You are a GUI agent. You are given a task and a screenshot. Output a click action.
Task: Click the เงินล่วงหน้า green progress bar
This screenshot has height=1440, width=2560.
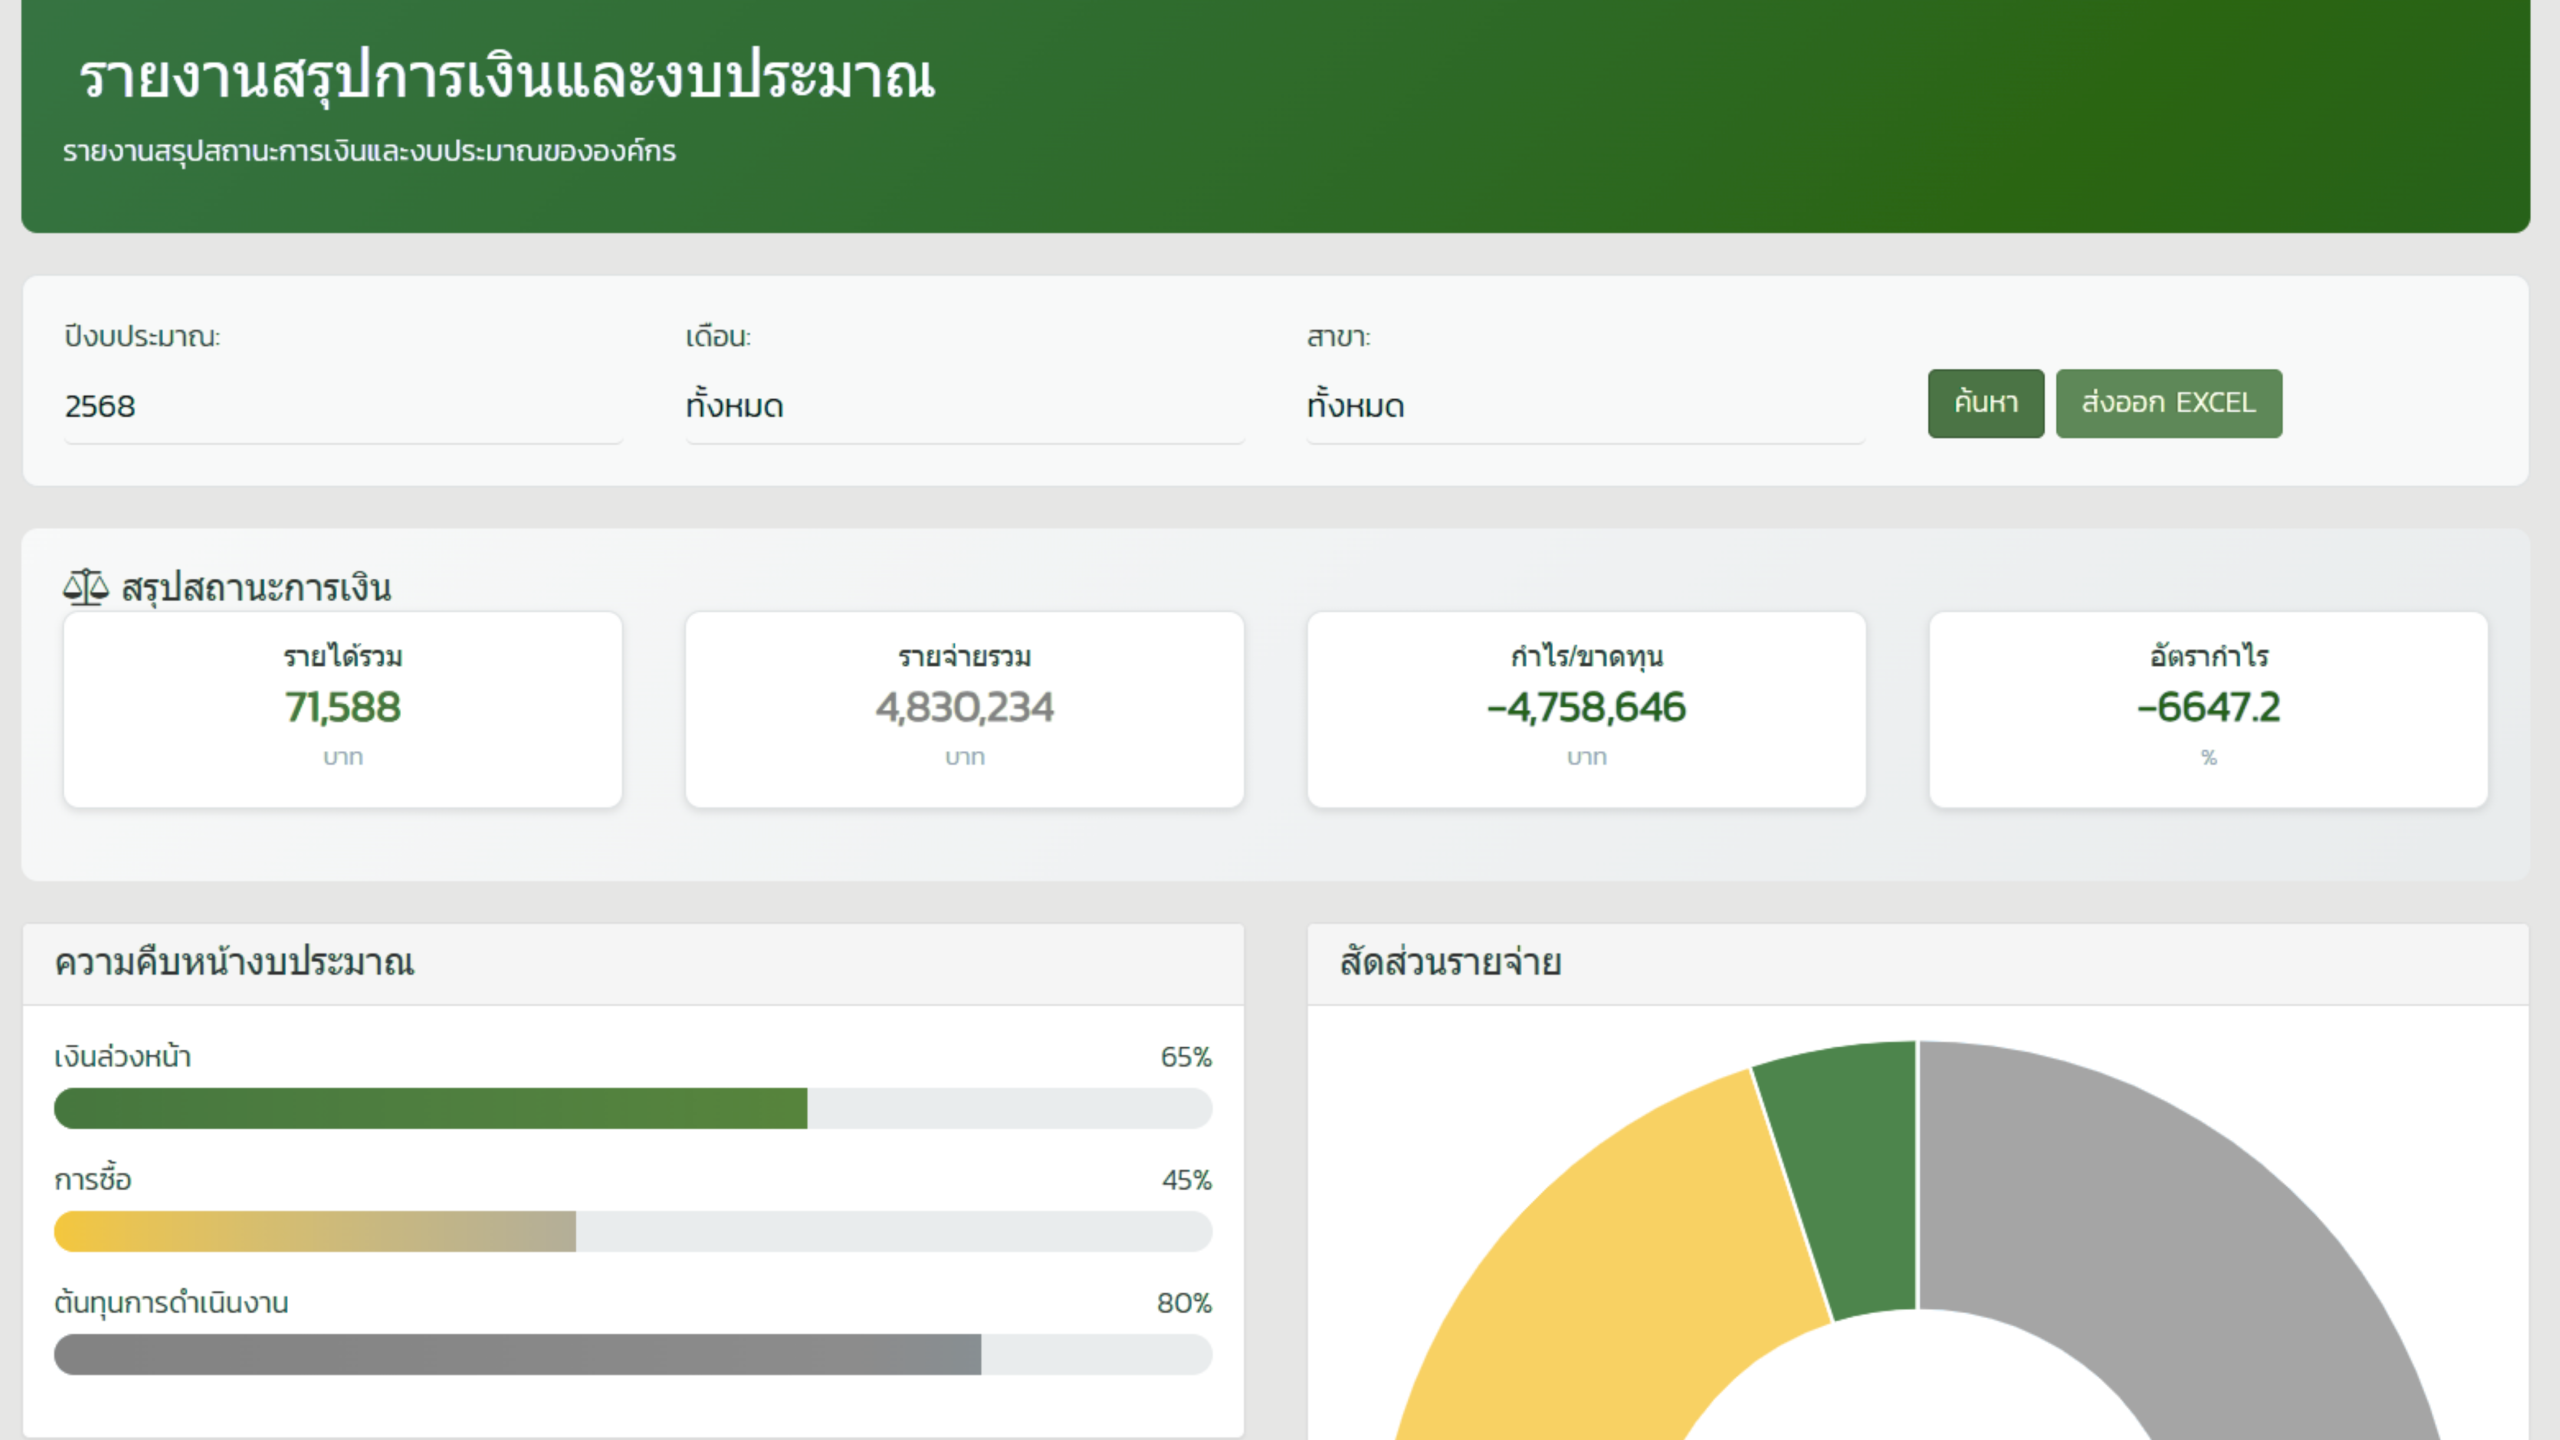(x=430, y=1108)
